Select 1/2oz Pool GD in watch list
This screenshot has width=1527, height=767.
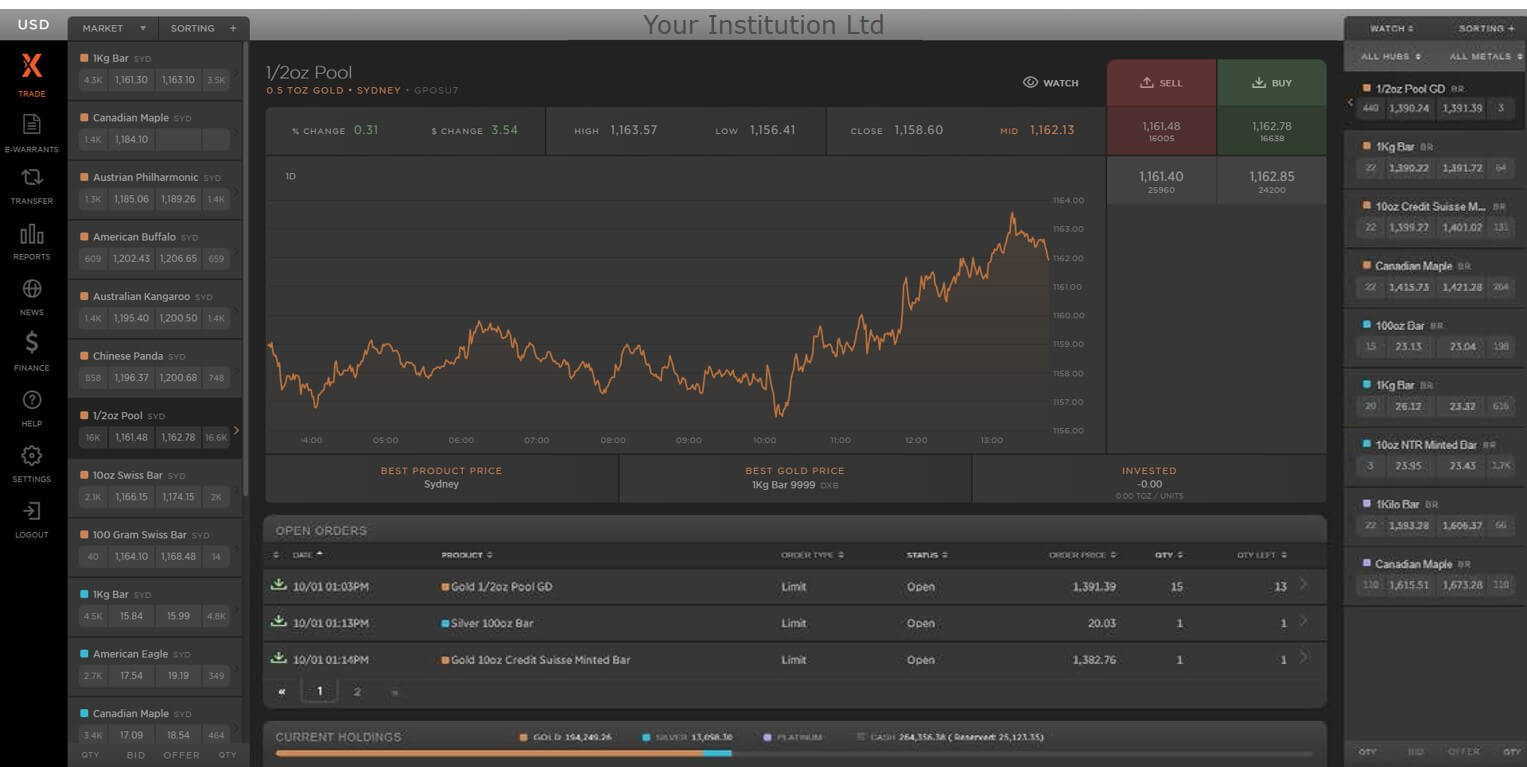(1434, 99)
